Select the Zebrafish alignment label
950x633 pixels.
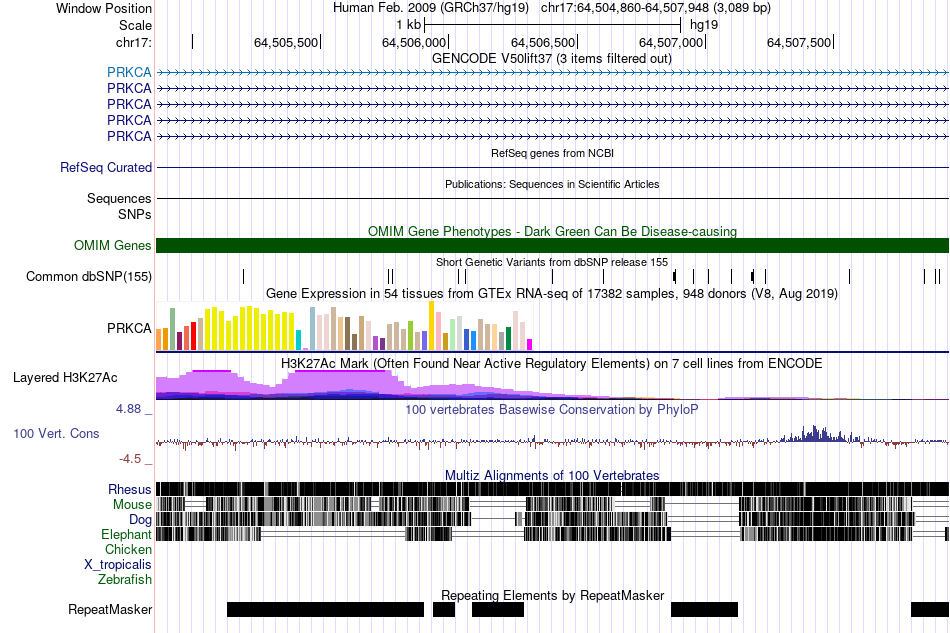click(x=125, y=580)
